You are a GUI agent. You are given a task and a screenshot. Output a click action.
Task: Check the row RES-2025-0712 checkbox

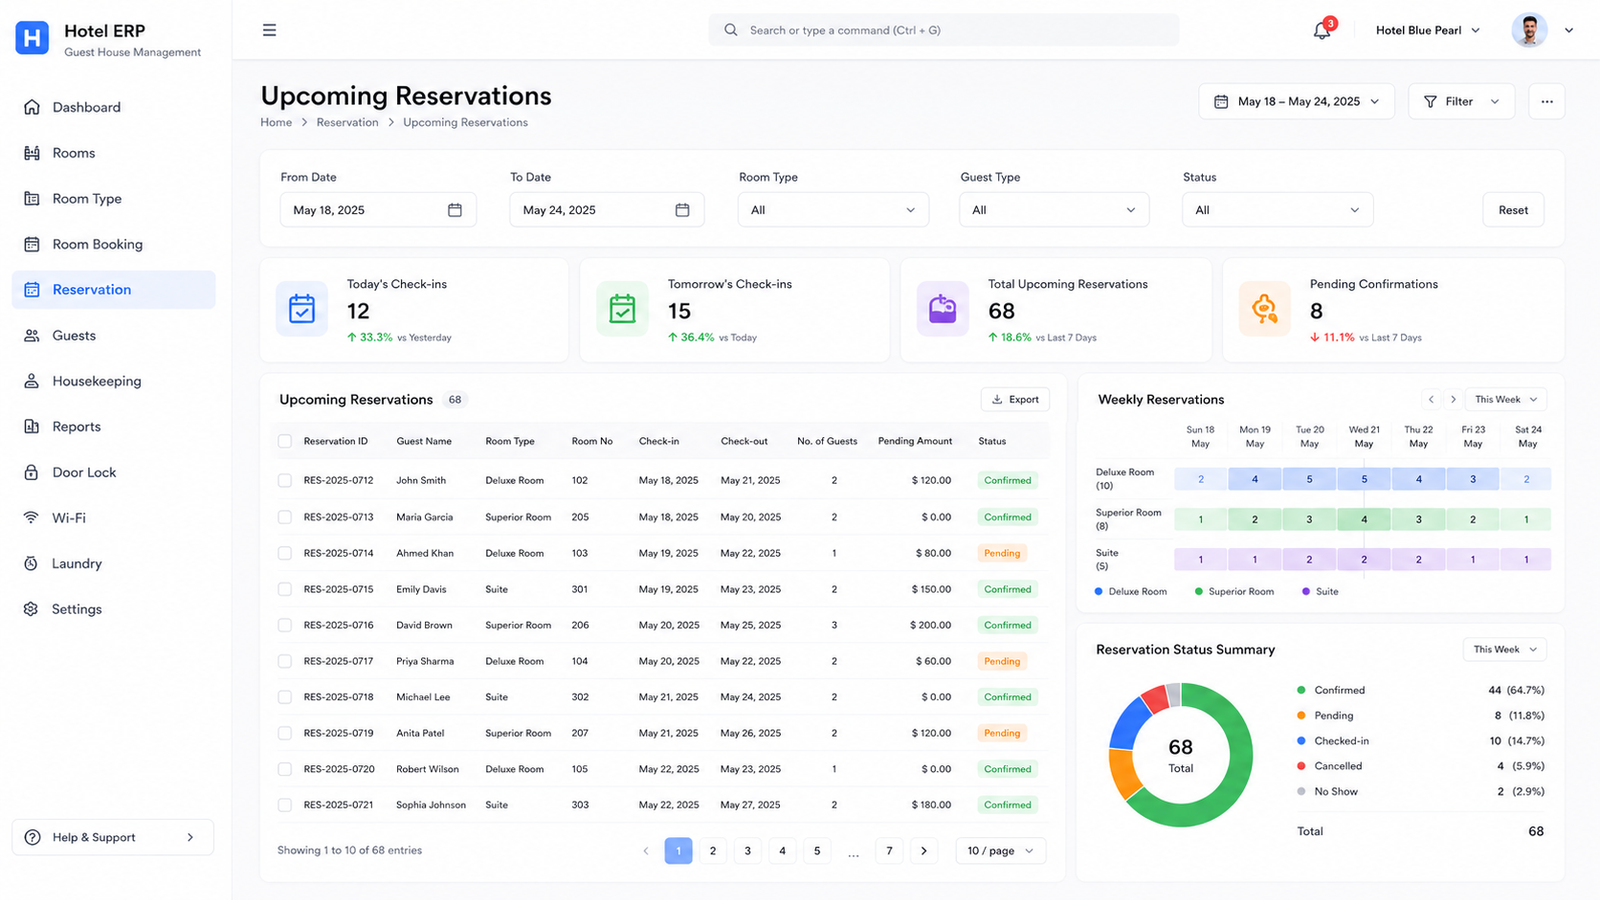point(285,481)
